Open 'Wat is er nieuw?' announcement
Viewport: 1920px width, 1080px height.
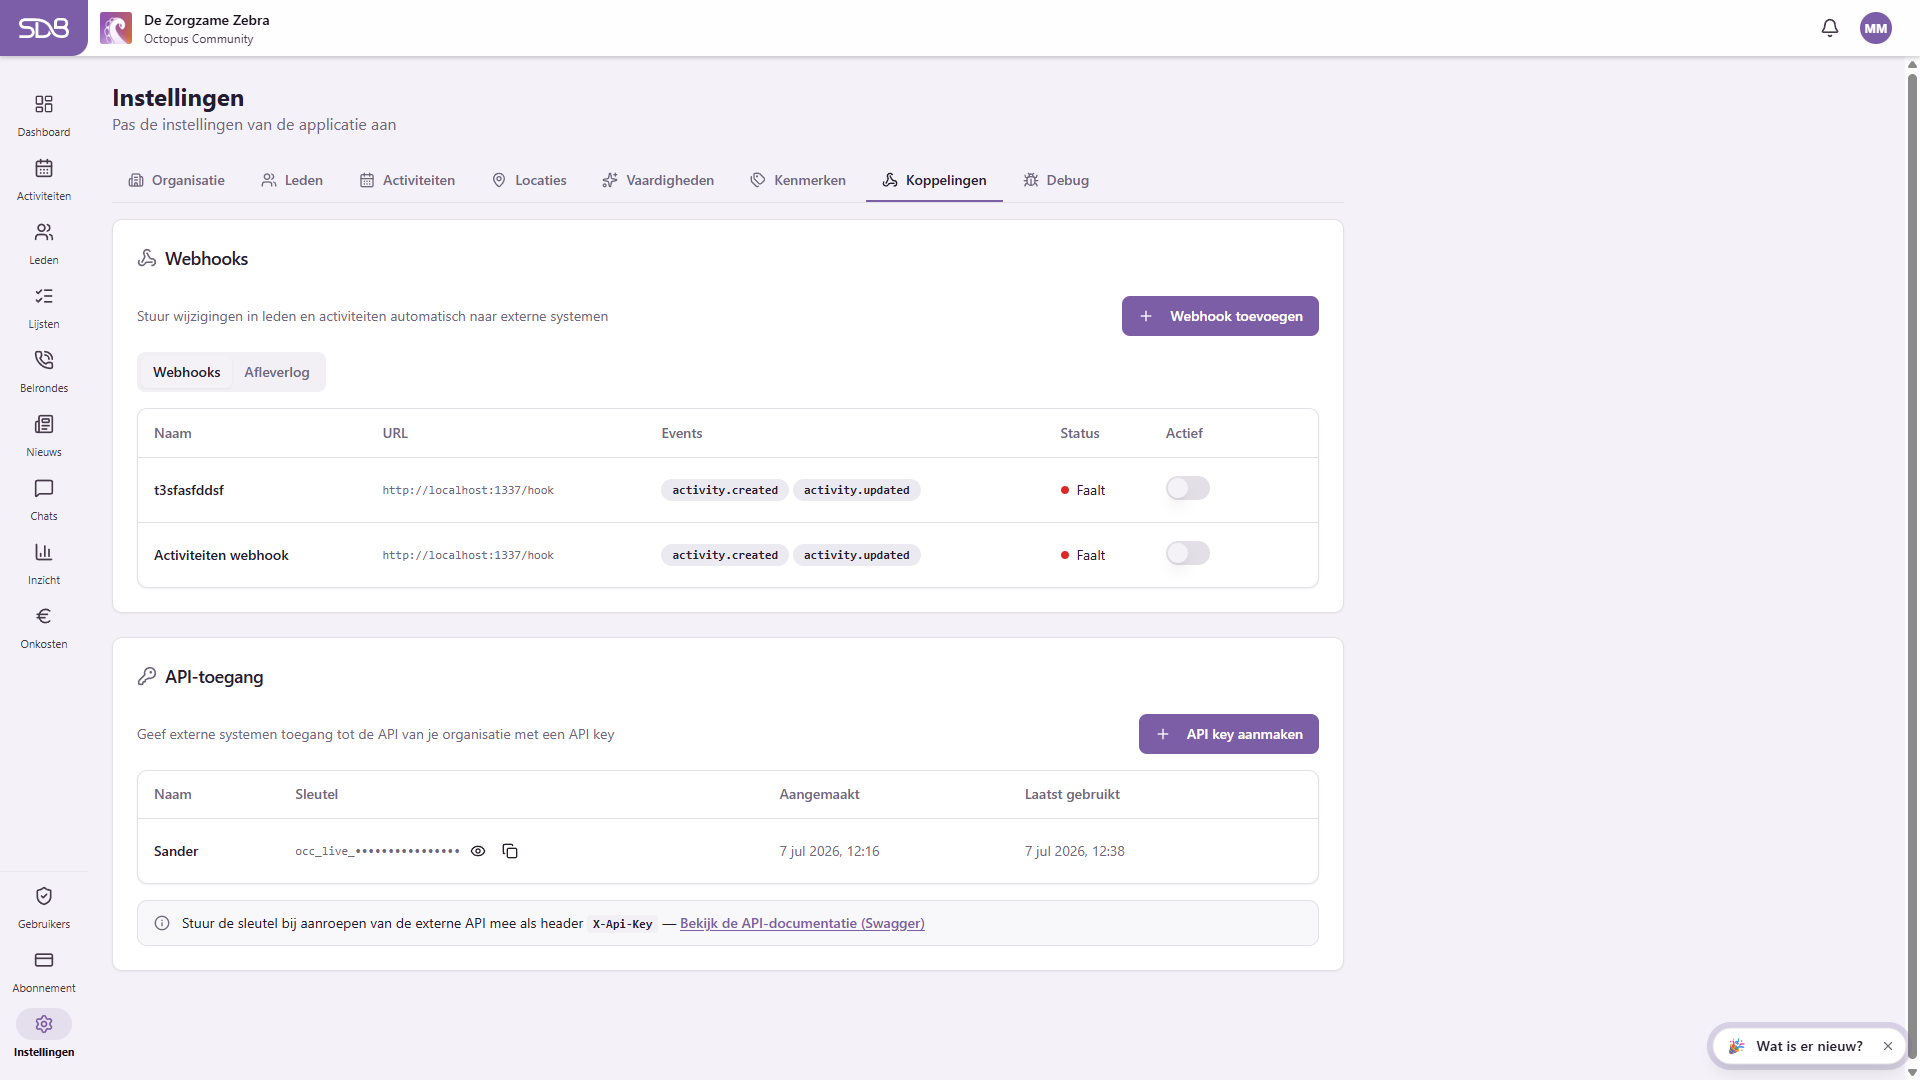1808,1046
